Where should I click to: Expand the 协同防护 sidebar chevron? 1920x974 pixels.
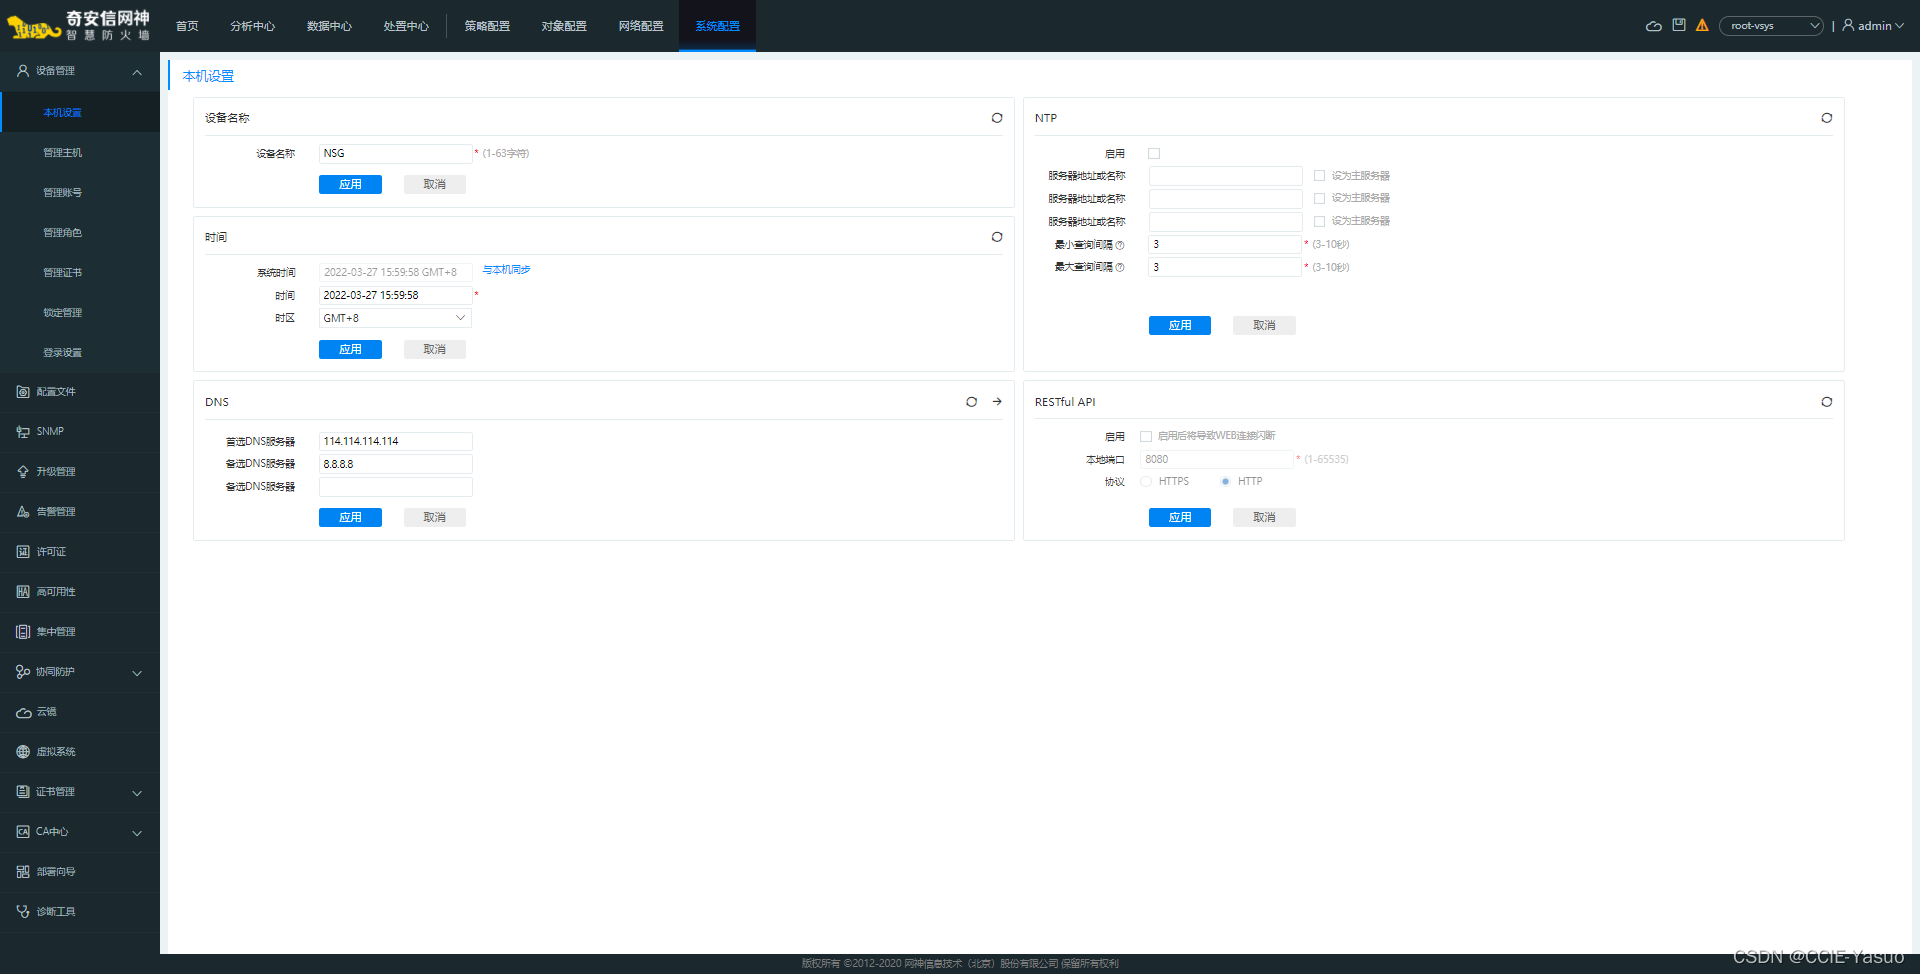137,673
